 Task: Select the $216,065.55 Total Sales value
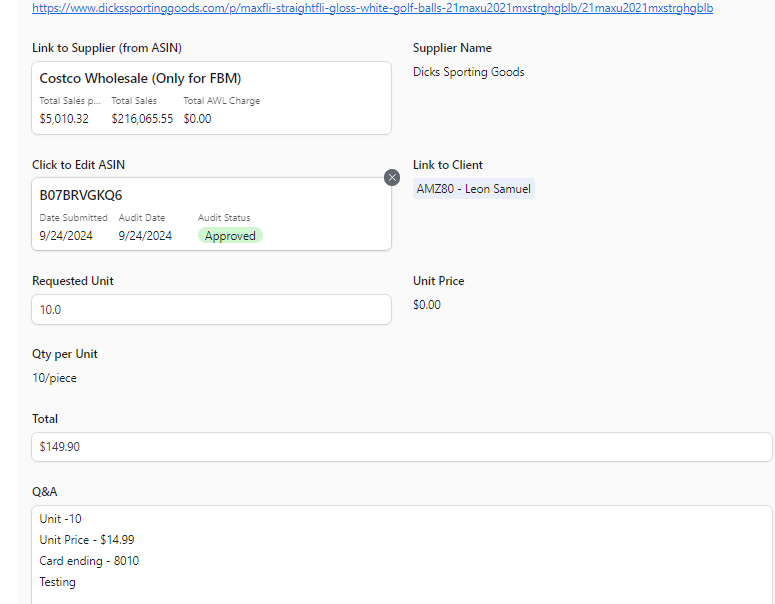pos(142,119)
